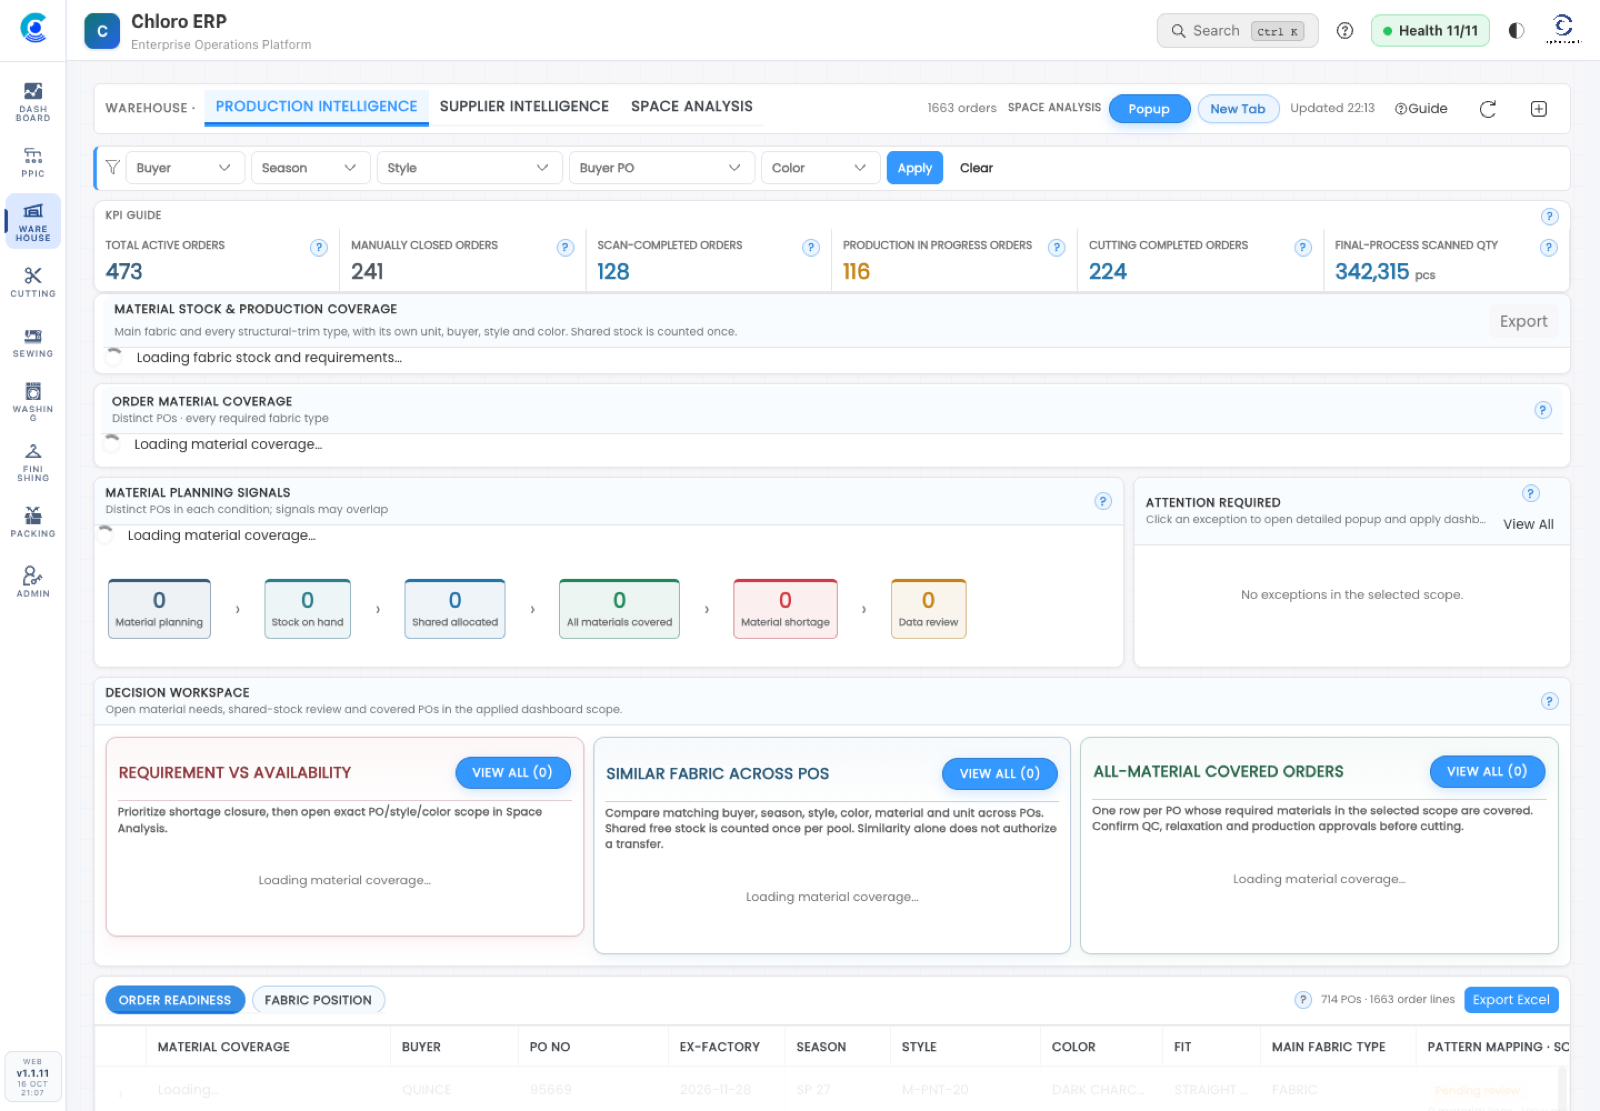1600x1111 pixels.
Task: View all Similar Fabric Across POs
Action: click(x=999, y=774)
